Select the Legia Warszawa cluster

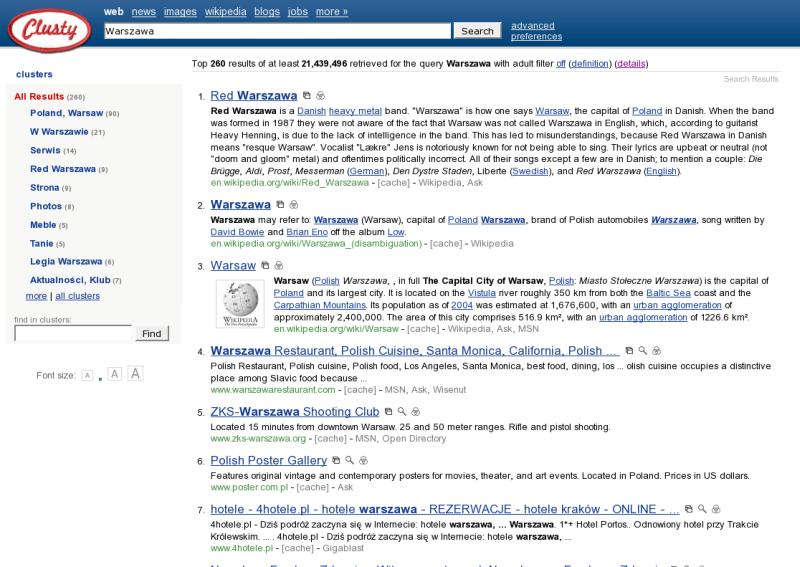pyautogui.click(x=66, y=262)
